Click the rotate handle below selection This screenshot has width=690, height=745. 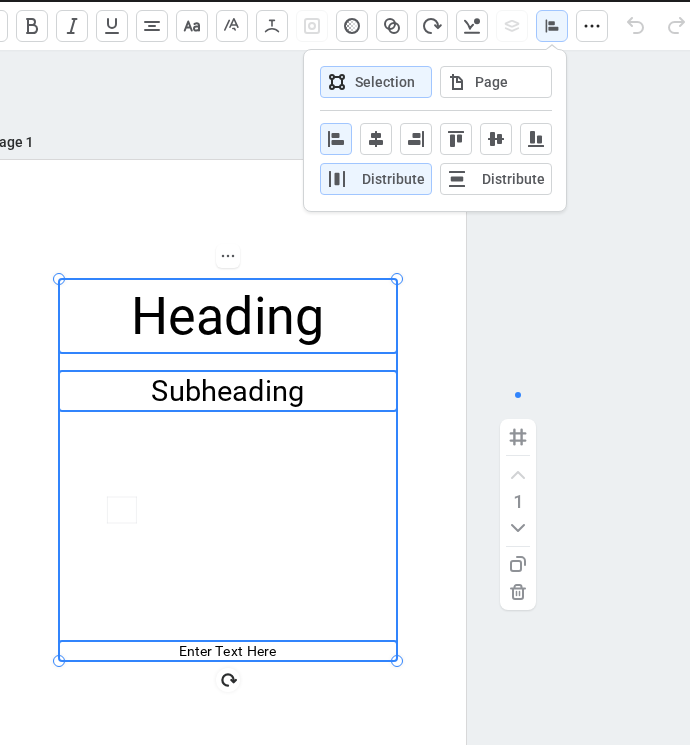[229, 680]
